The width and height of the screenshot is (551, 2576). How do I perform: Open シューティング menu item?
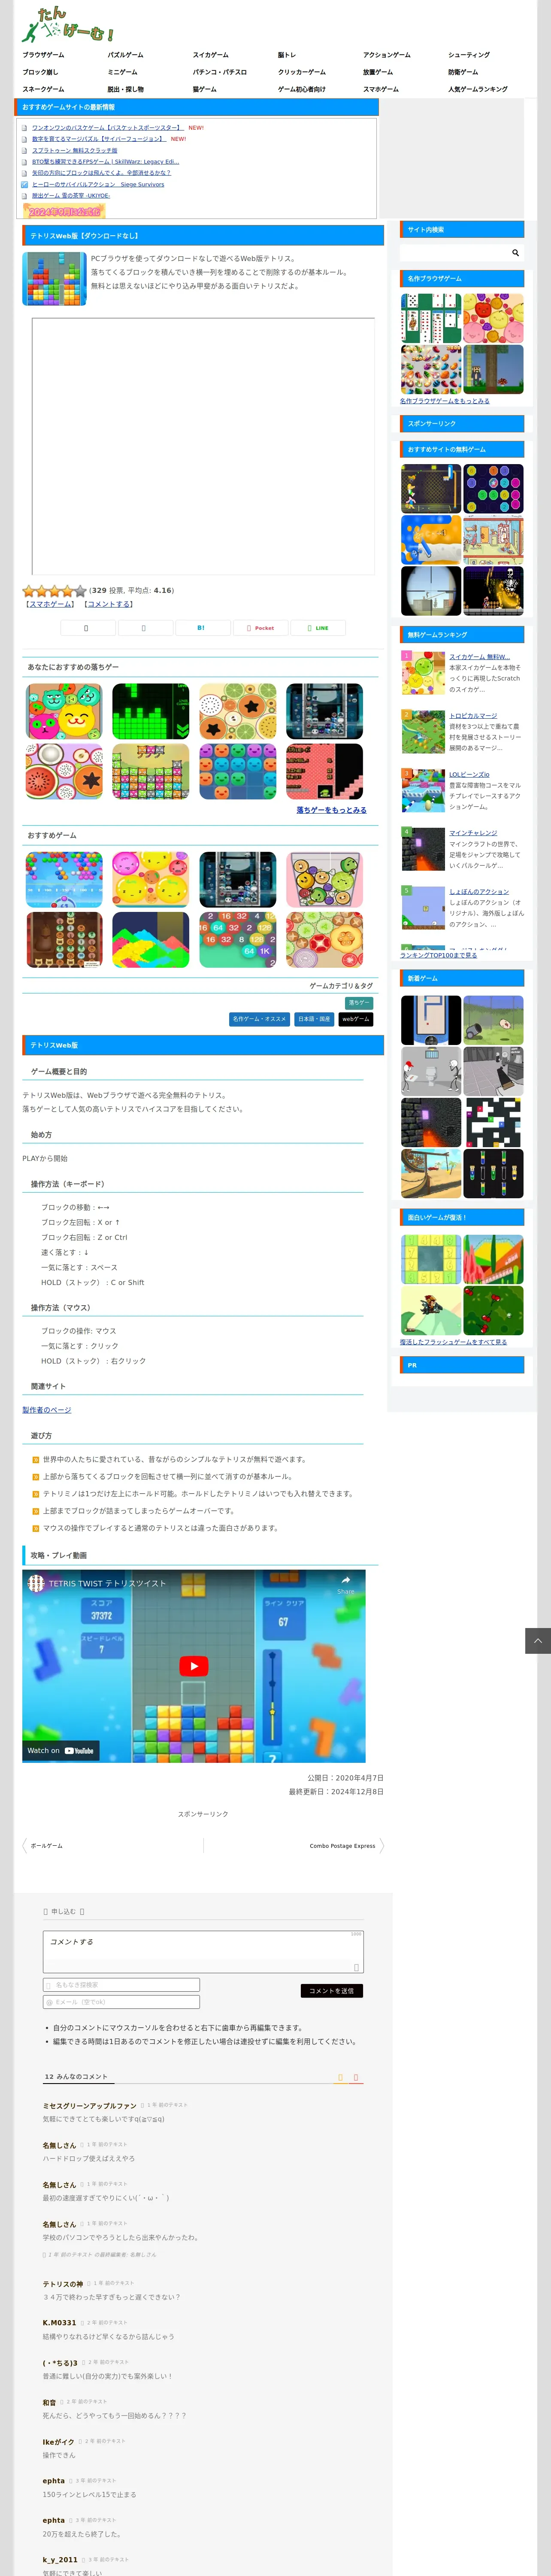469,55
